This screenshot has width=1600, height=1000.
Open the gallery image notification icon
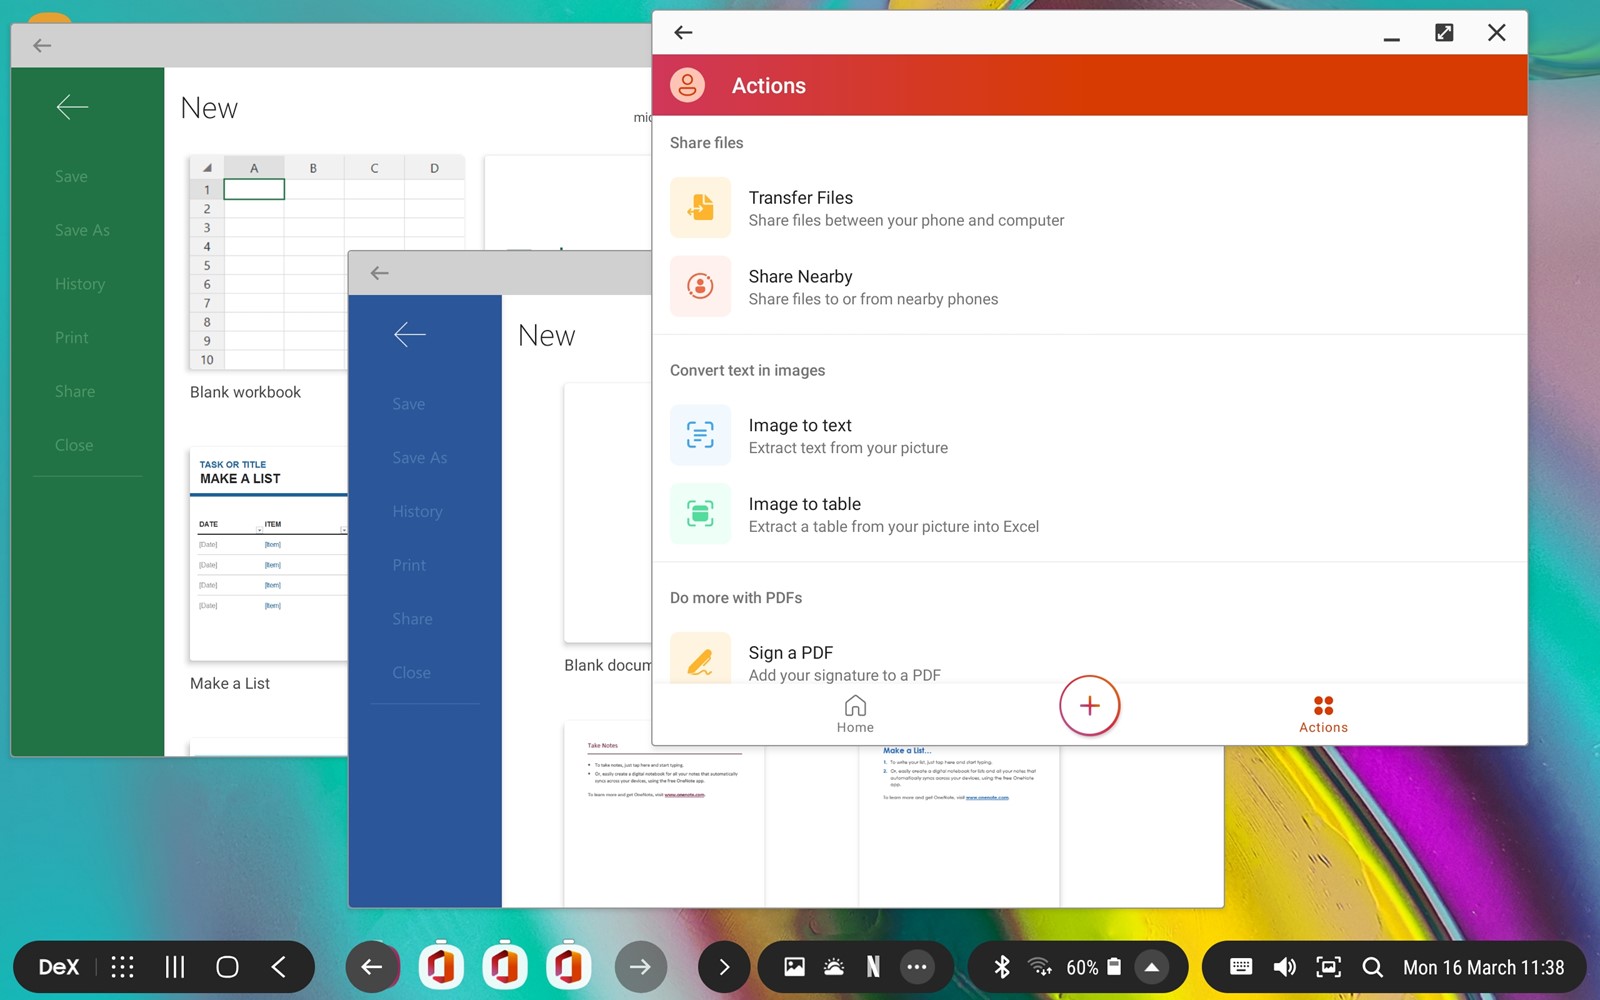794,967
